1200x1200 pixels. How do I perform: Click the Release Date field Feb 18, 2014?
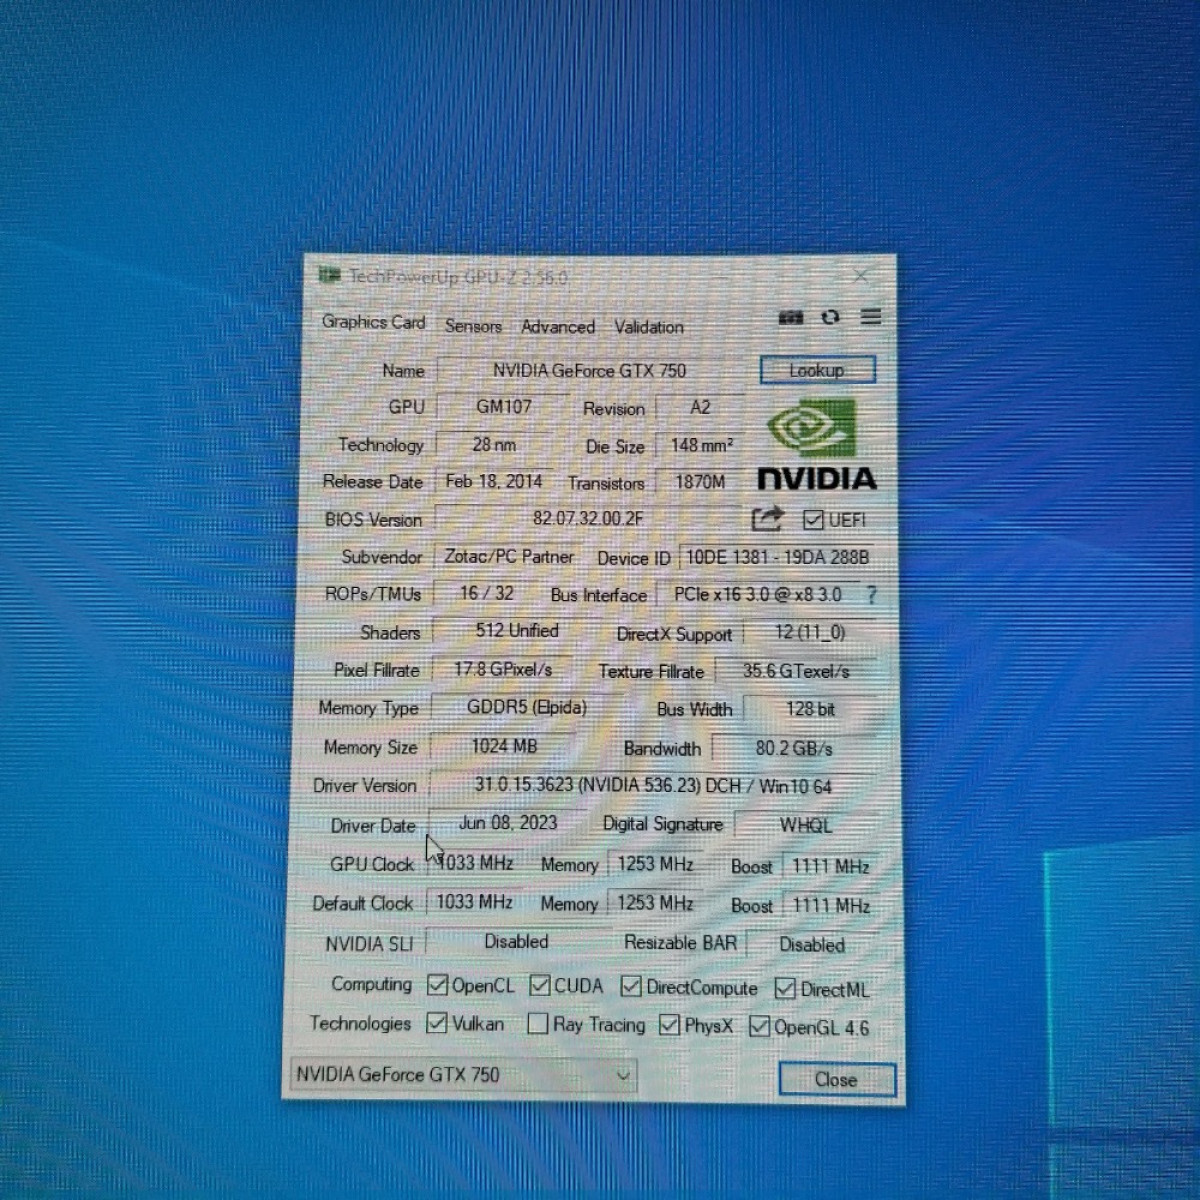click(494, 481)
